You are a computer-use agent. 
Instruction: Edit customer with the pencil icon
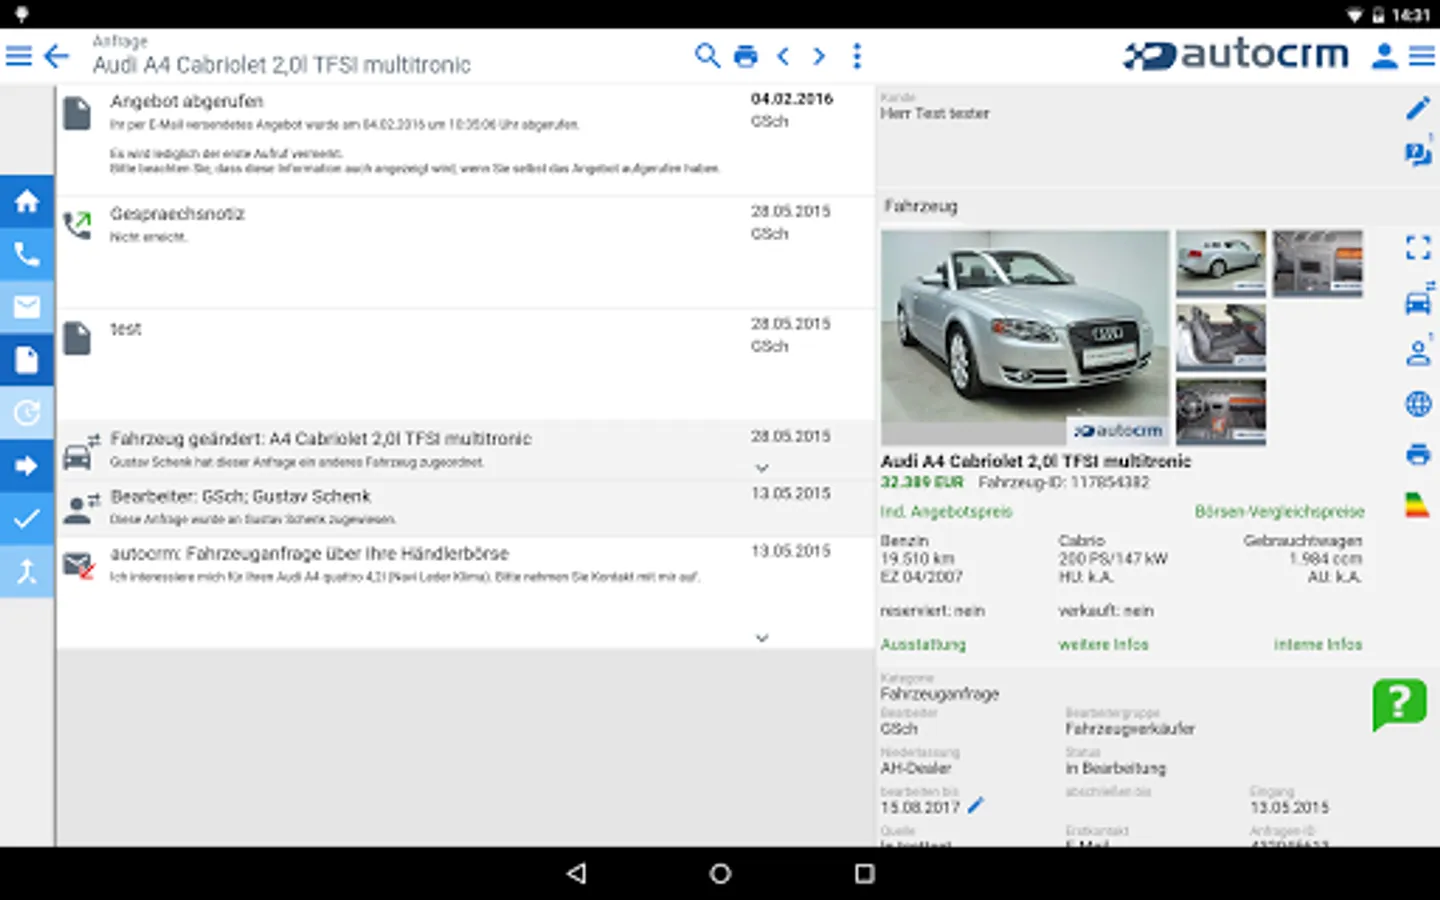1418,108
